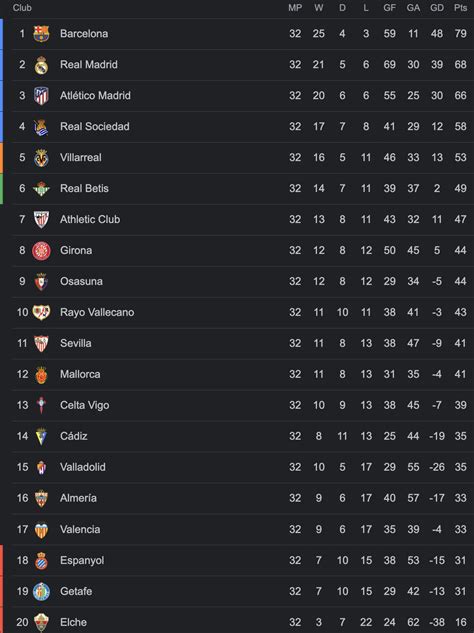474x633 pixels.
Task: Click the Girona round red badge
Action: (41, 250)
